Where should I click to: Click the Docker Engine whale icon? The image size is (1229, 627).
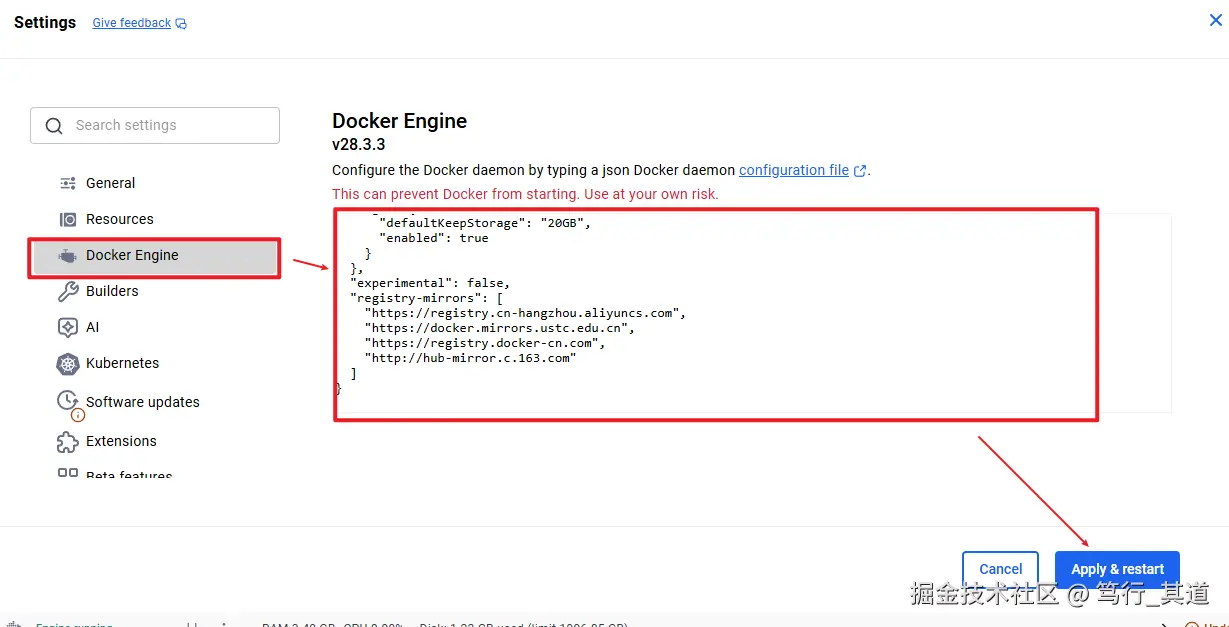(68, 255)
